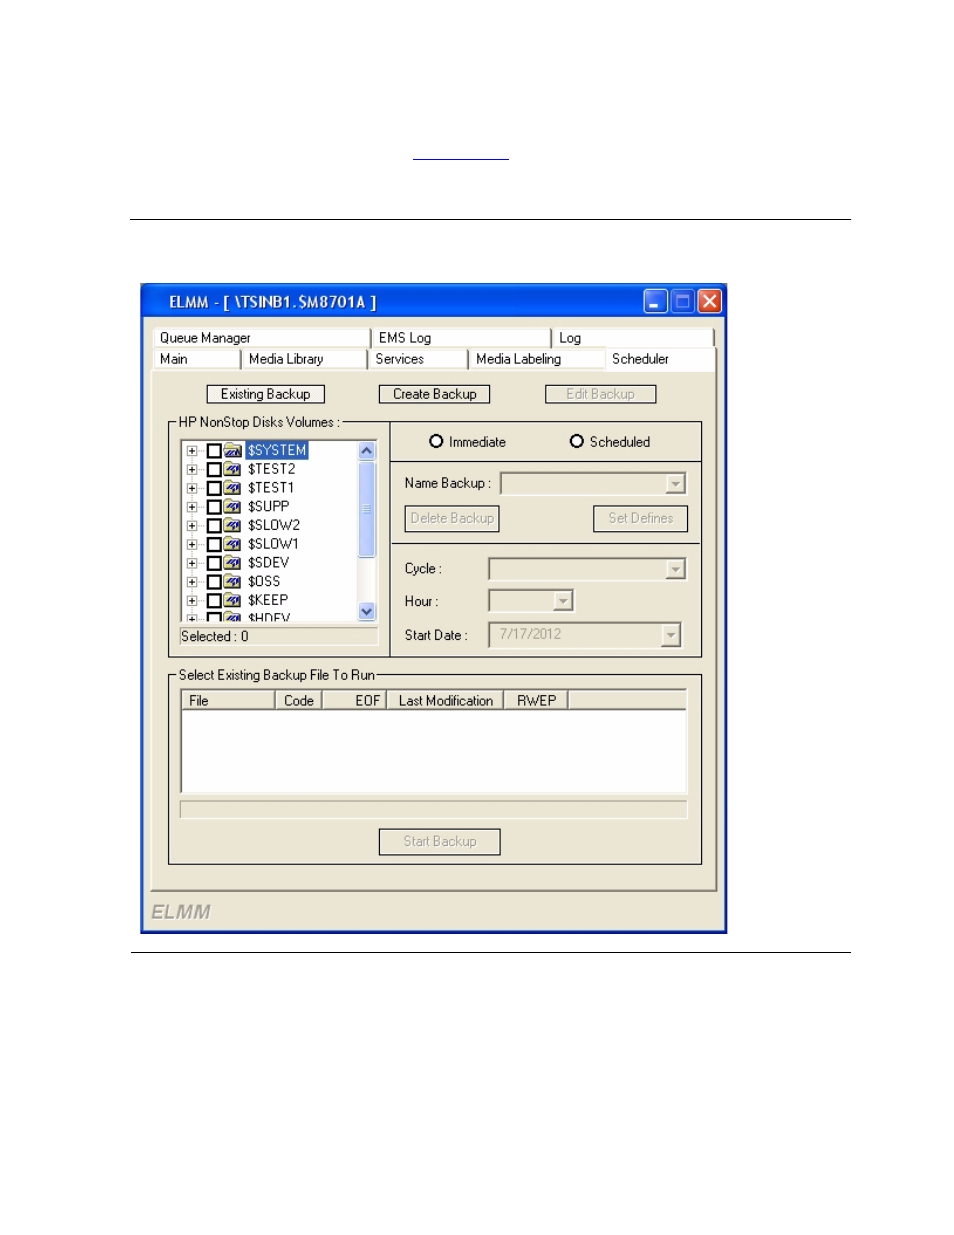The height and width of the screenshot is (1235, 954).
Task: Open the Hour dropdown
Action: (x=563, y=601)
